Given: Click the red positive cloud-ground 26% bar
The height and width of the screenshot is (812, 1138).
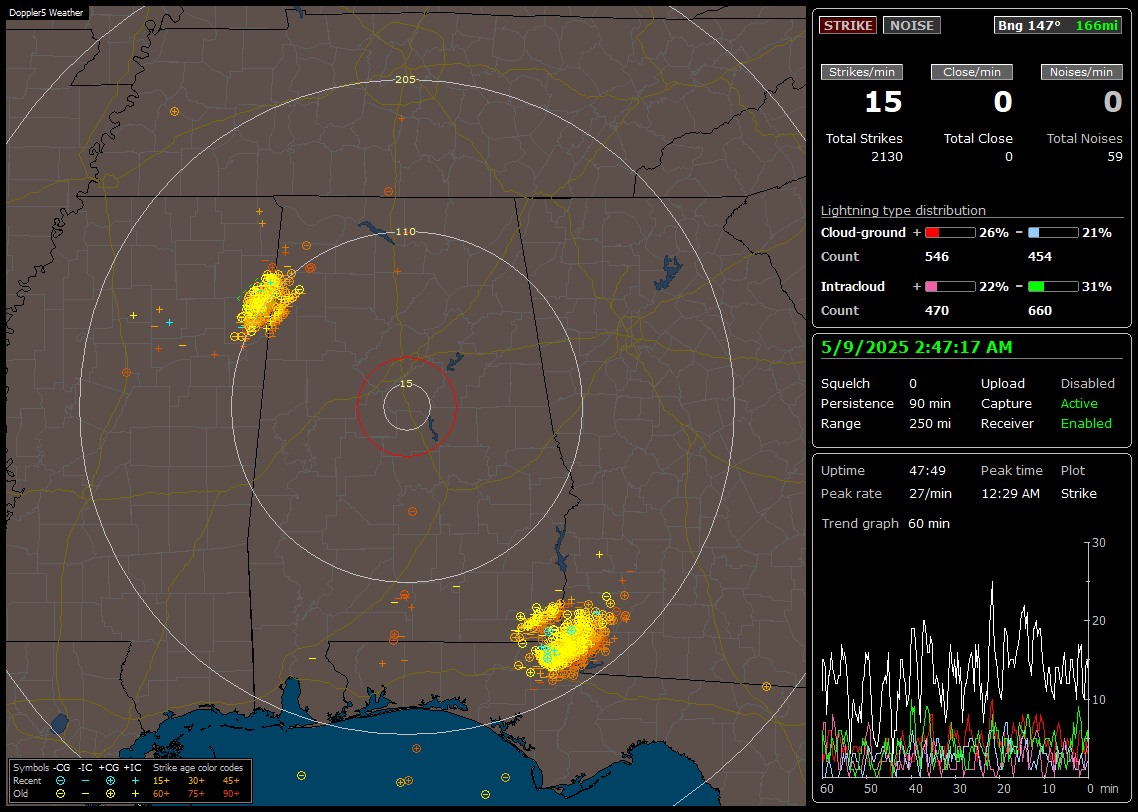Looking at the screenshot, I should pyautogui.click(x=950, y=233).
